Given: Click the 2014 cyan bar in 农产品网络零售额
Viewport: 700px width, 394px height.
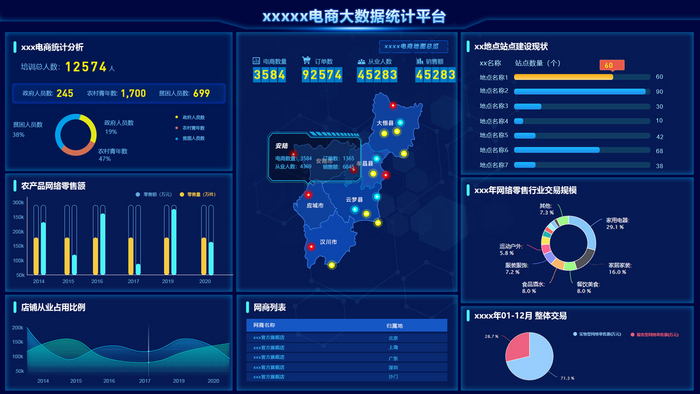Looking at the screenshot, I should coord(43,248).
